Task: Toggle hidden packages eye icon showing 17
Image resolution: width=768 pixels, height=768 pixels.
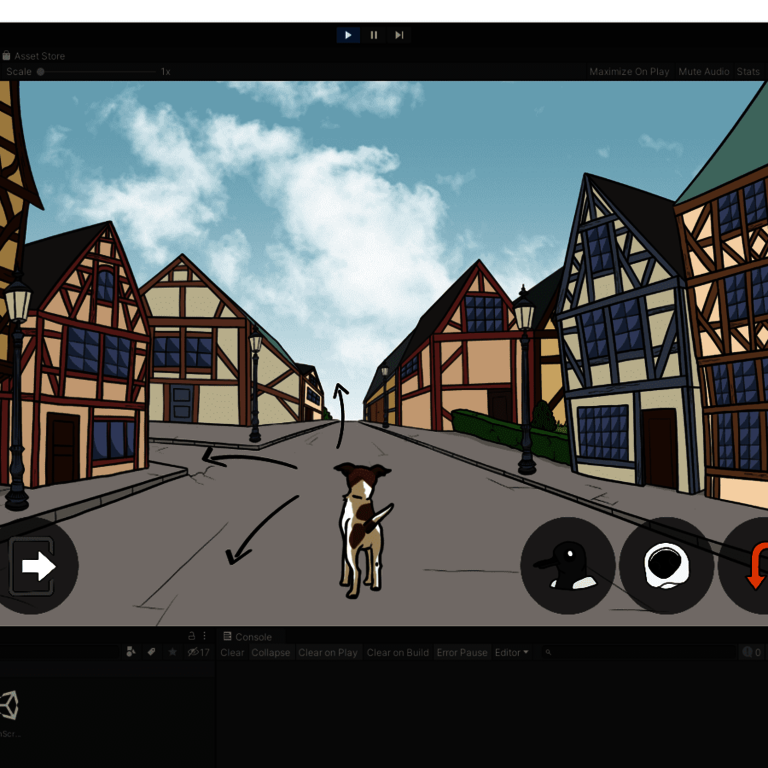Action: pyautogui.click(x=198, y=652)
